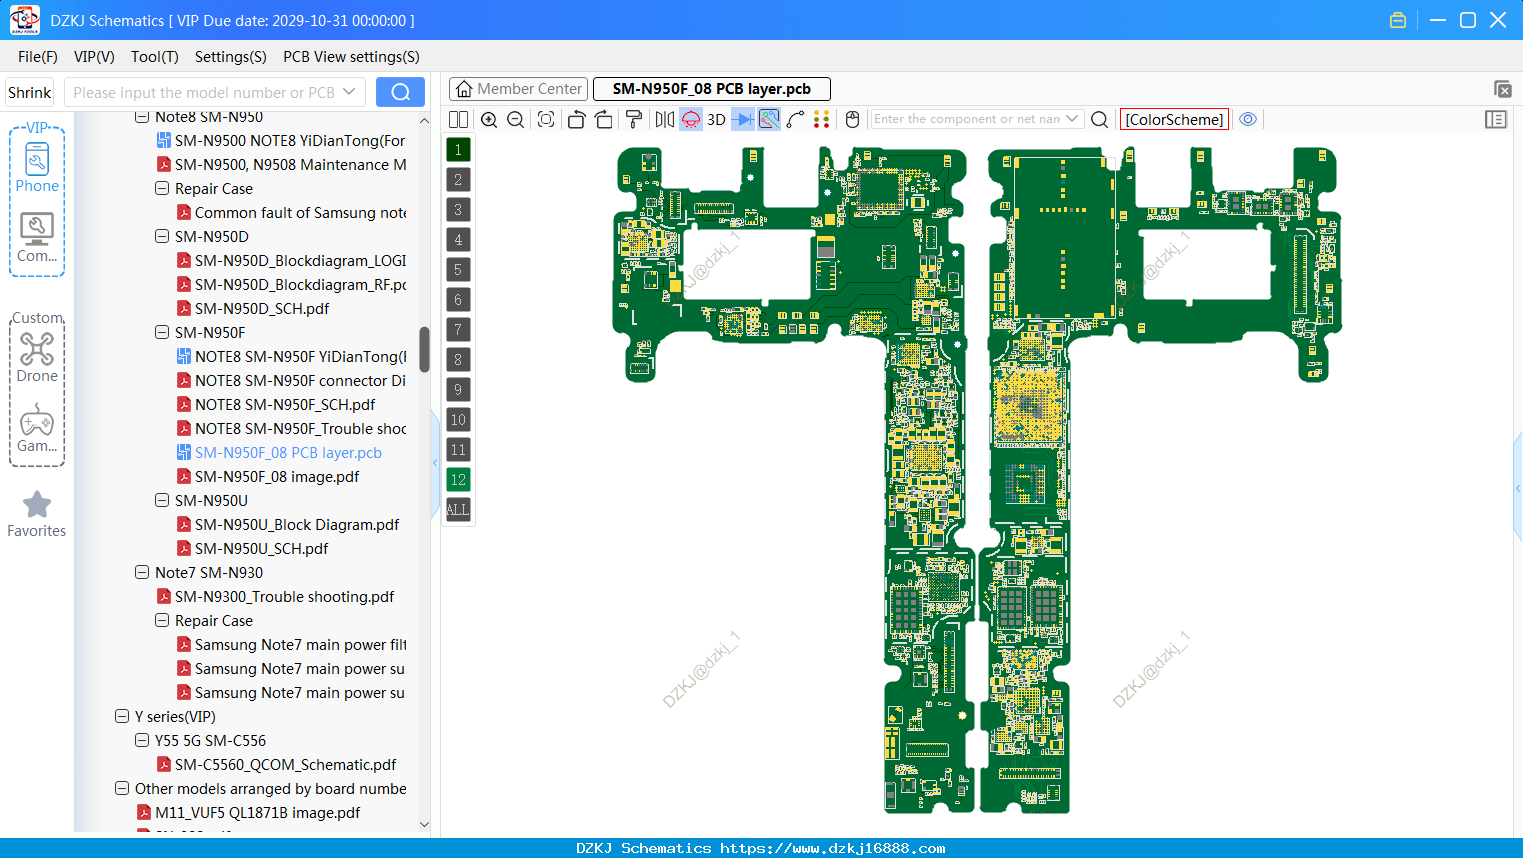This screenshot has height=858, width=1523.
Task: Select the paint roller tool
Action: pos(634,119)
